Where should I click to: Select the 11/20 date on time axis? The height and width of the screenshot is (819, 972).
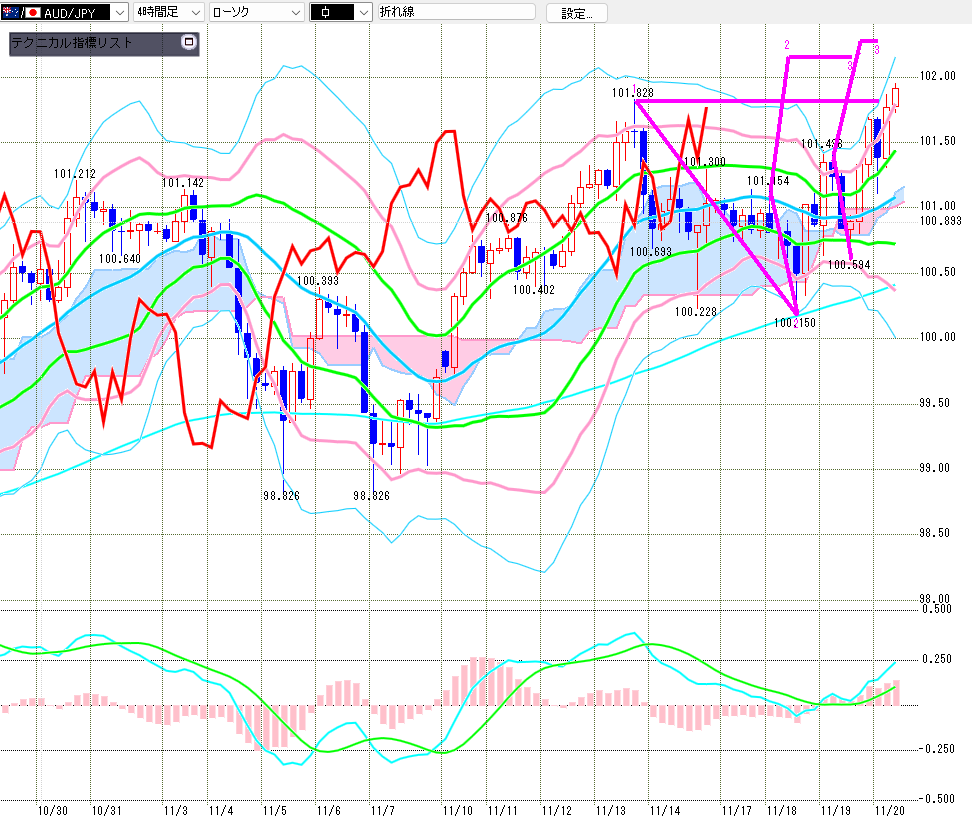click(891, 808)
